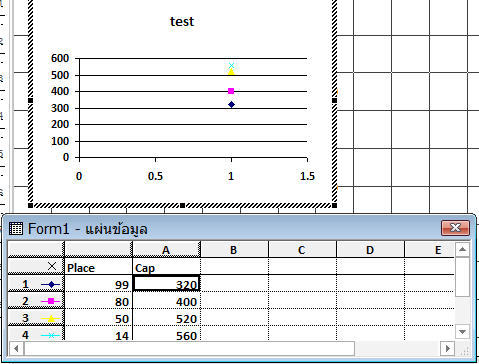Select the cell containing 14
479x364 pixels.
pos(99,334)
